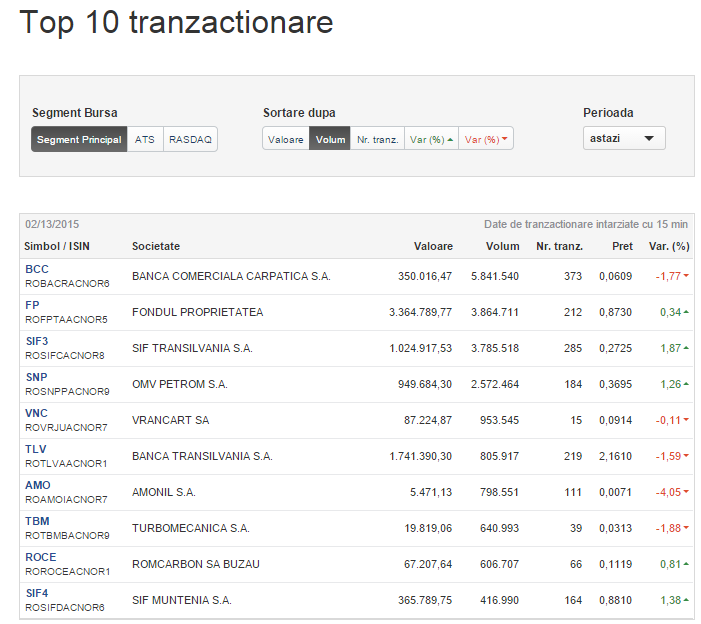Sort the list by Nr. tranz.
Image resolution: width=701 pixels, height=624 pixels.
coord(377,139)
